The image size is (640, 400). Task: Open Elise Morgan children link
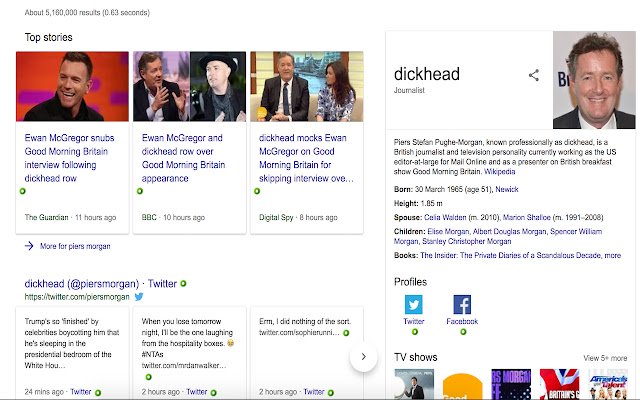[447, 231]
